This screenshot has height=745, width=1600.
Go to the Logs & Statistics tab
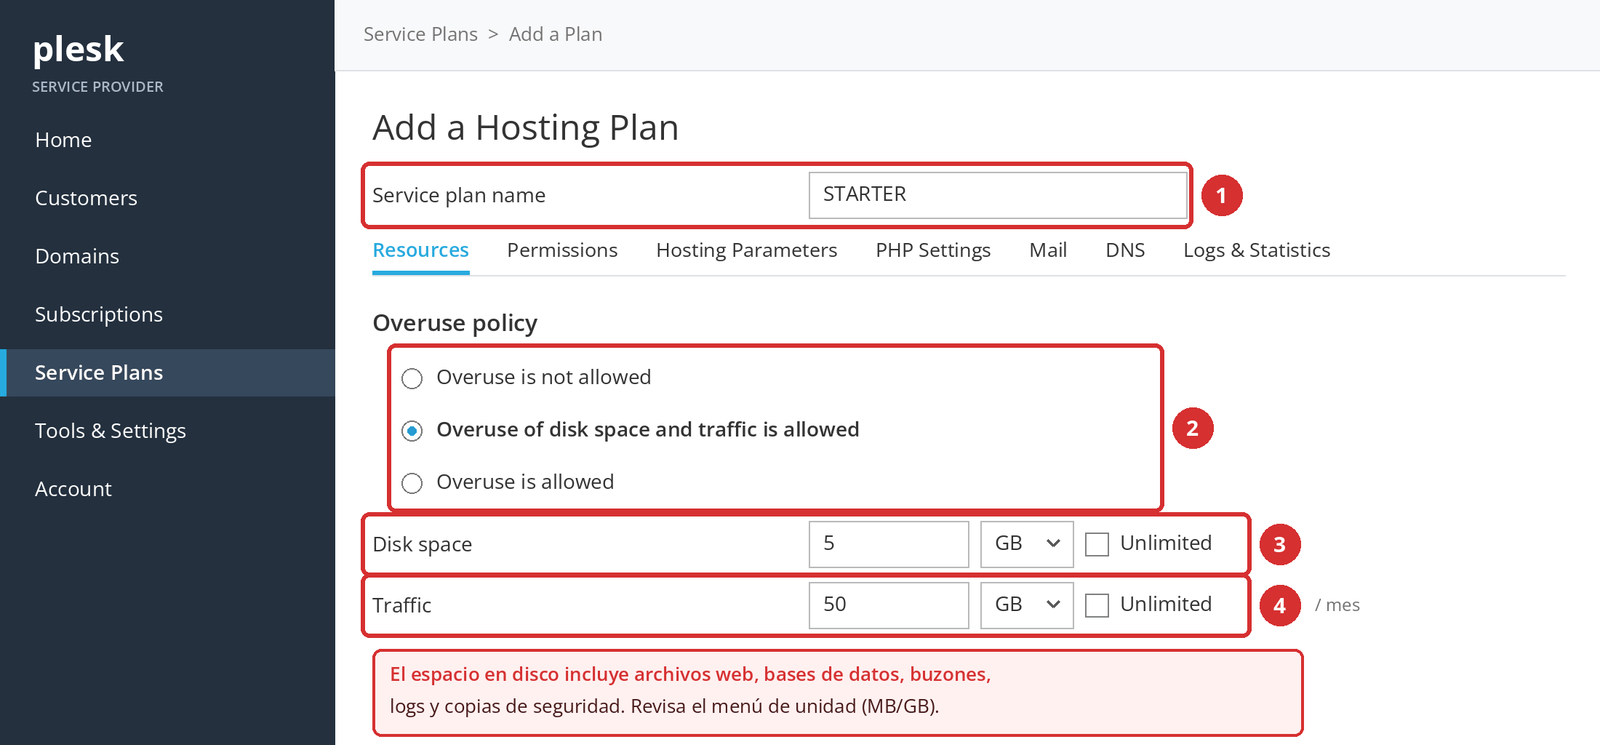pyautogui.click(x=1257, y=250)
